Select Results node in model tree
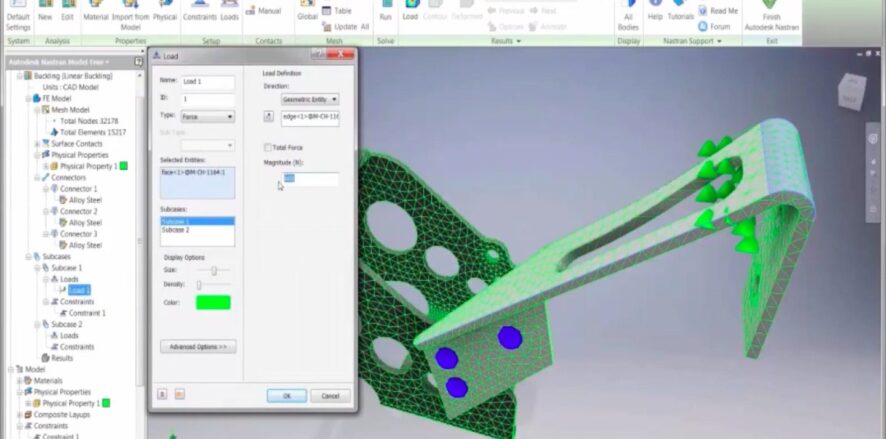This screenshot has height=439, width=886. click(62, 358)
